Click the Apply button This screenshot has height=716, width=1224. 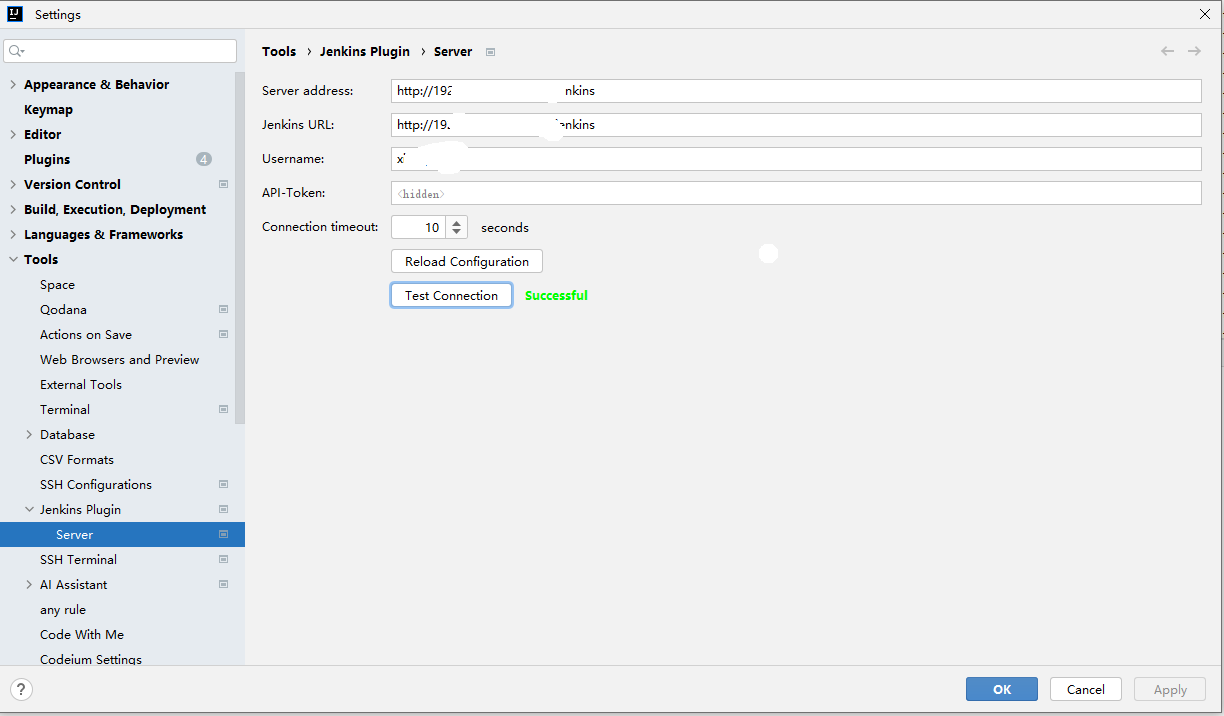pos(1170,689)
